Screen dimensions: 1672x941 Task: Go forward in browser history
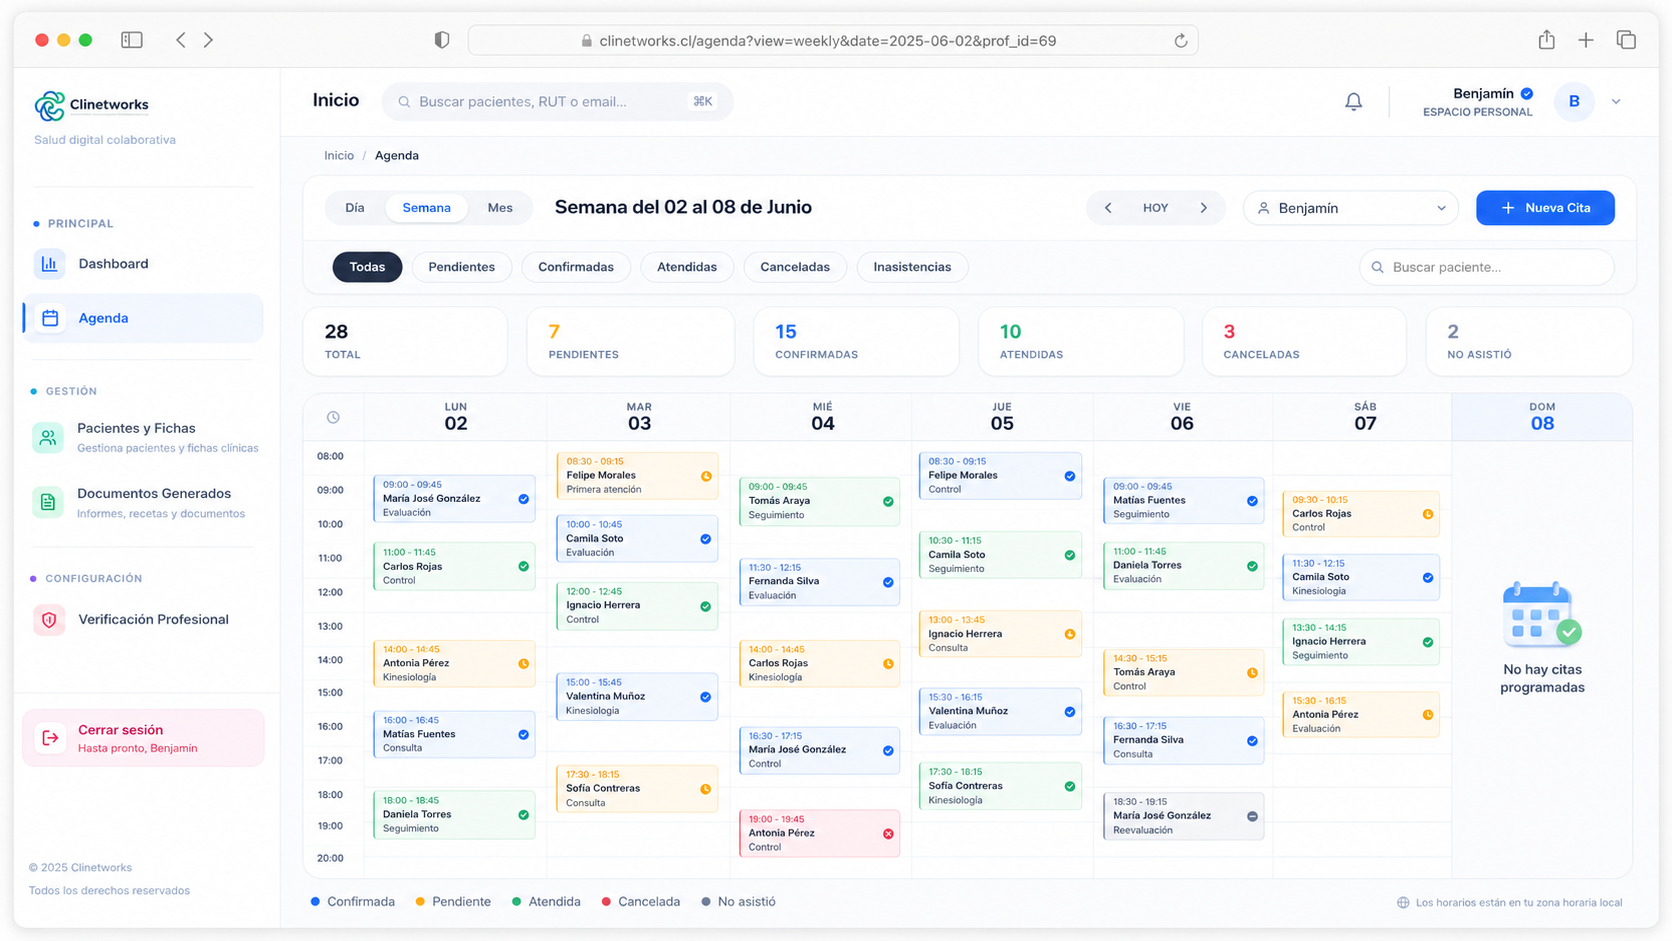[208, 40]
